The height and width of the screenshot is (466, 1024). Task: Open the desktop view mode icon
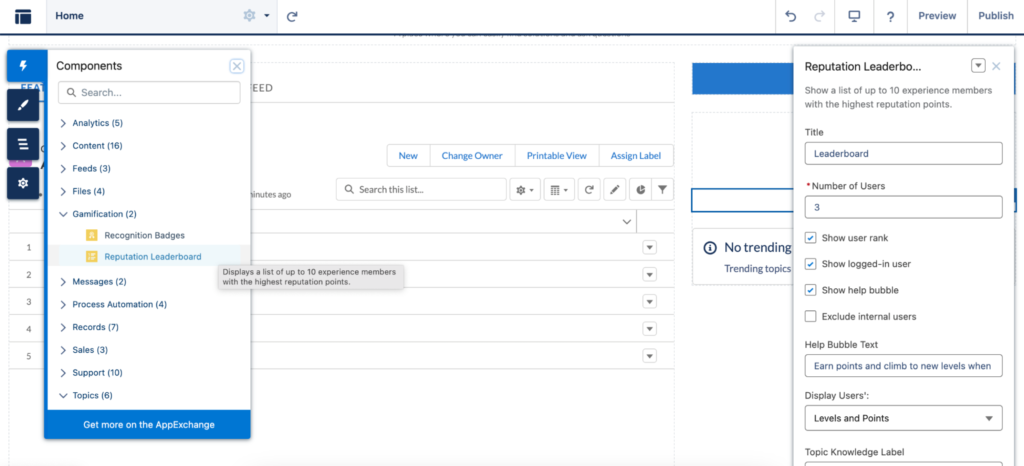pos(854,16)
